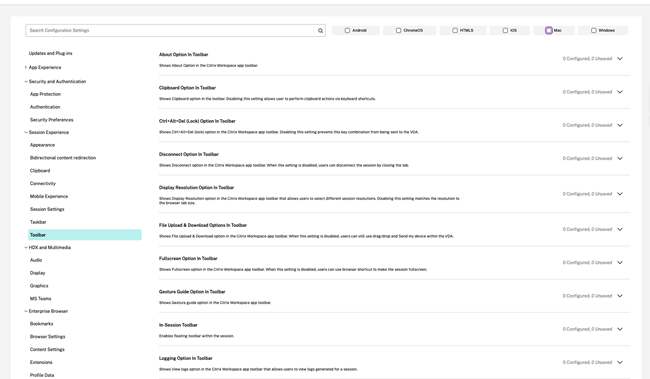This screenshot has width=650, height=379.
Task: Click the Disconnect Option In Toolbar title
Action: 189,154
